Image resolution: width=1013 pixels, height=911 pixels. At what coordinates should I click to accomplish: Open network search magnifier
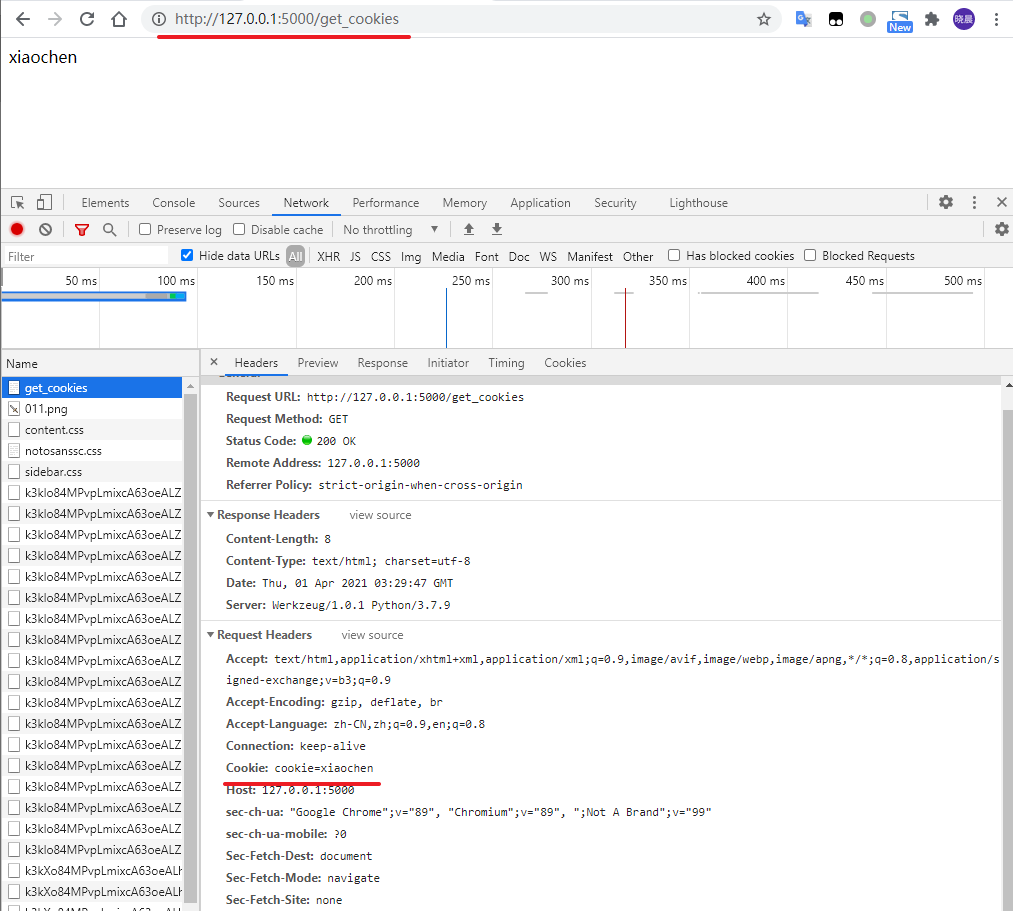pyautogui.click(x=110, y=229)
